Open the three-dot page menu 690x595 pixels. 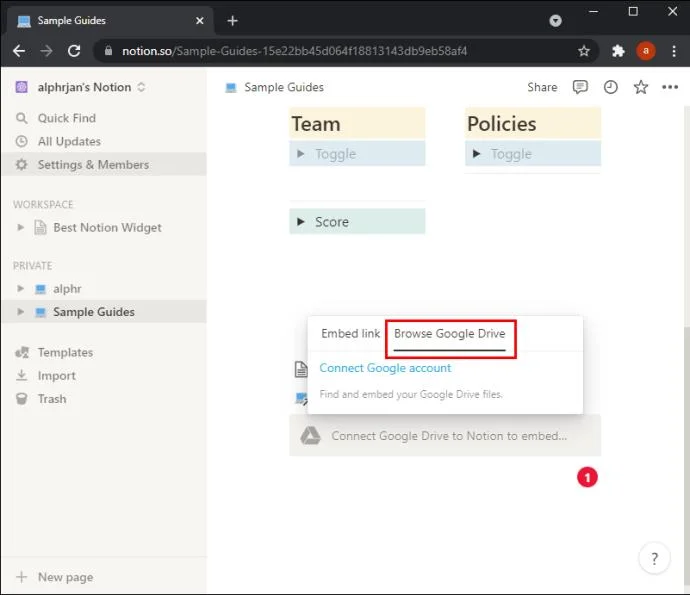670,87
